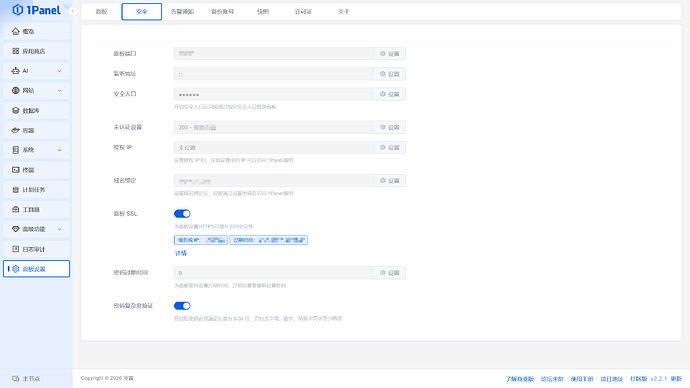Click the Copyright © 2026 footer text
The height and width of the screenshot is (388, 690).
point(107,378)
